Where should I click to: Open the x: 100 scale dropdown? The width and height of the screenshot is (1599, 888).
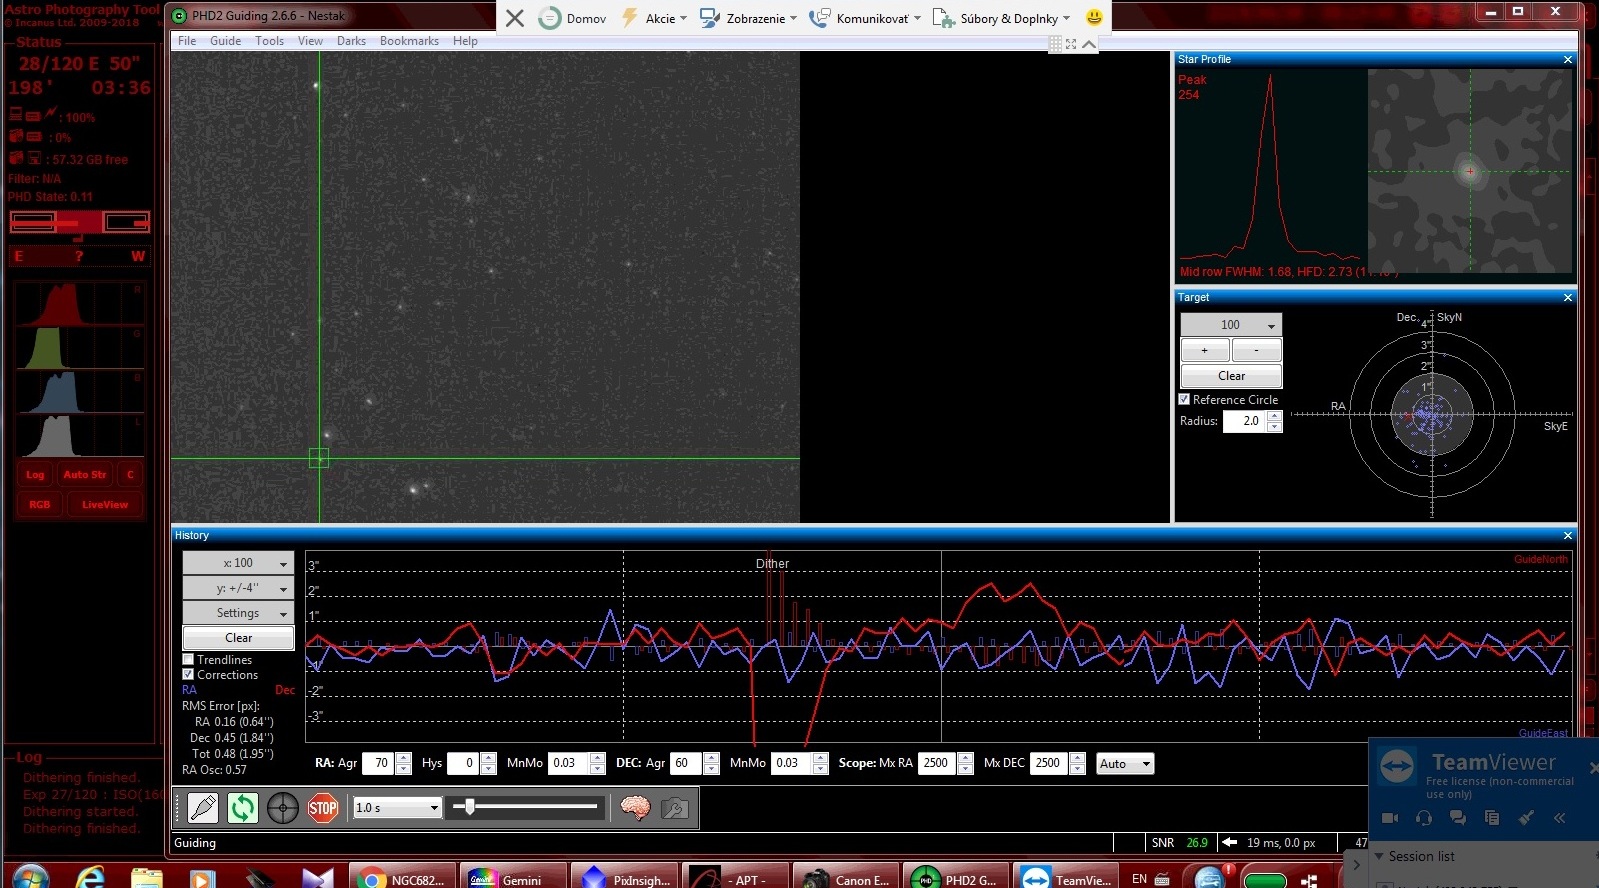238,563
